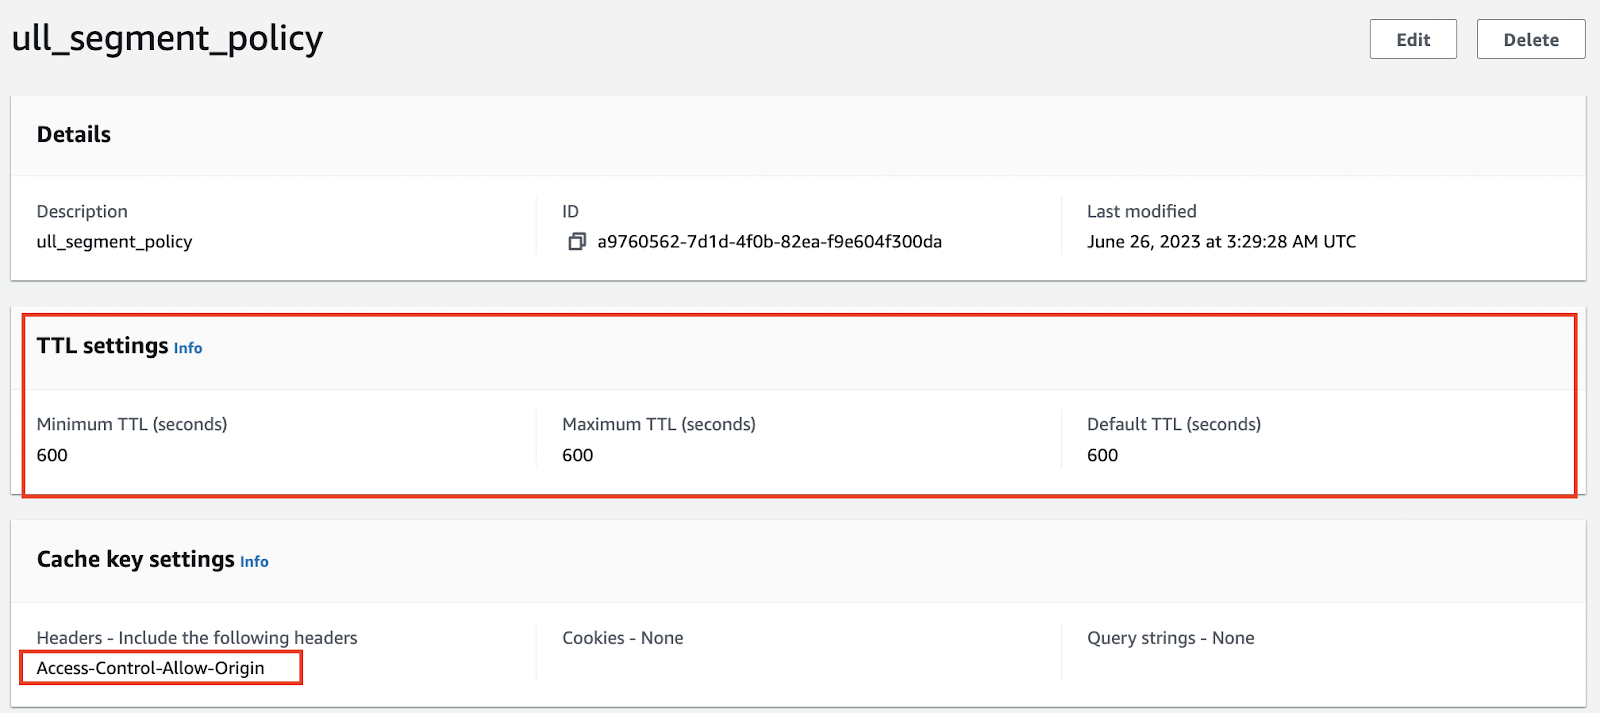Click the Cookies - None text

[x=622, y=638]
